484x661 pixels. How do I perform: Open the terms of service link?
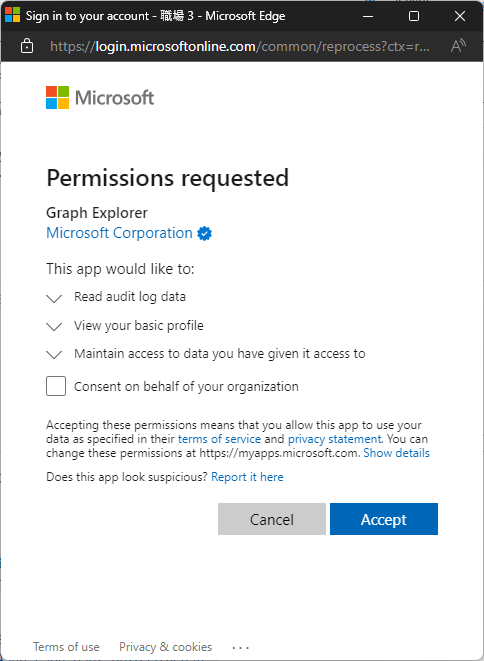click(x=219, y=439)
